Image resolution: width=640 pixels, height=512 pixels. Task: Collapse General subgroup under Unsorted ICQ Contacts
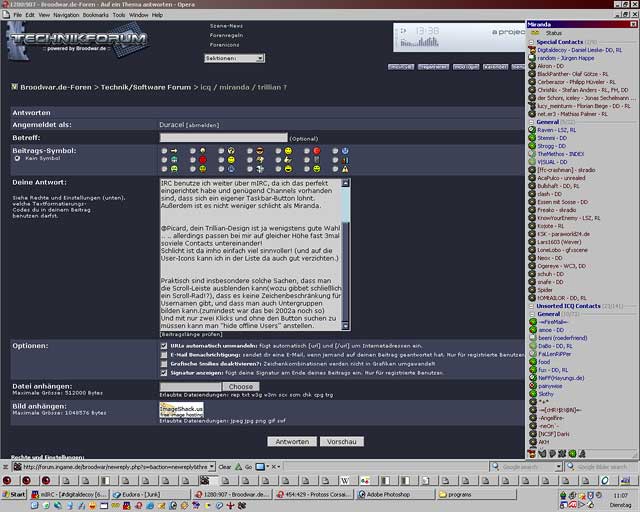click(x=532, y=314)
